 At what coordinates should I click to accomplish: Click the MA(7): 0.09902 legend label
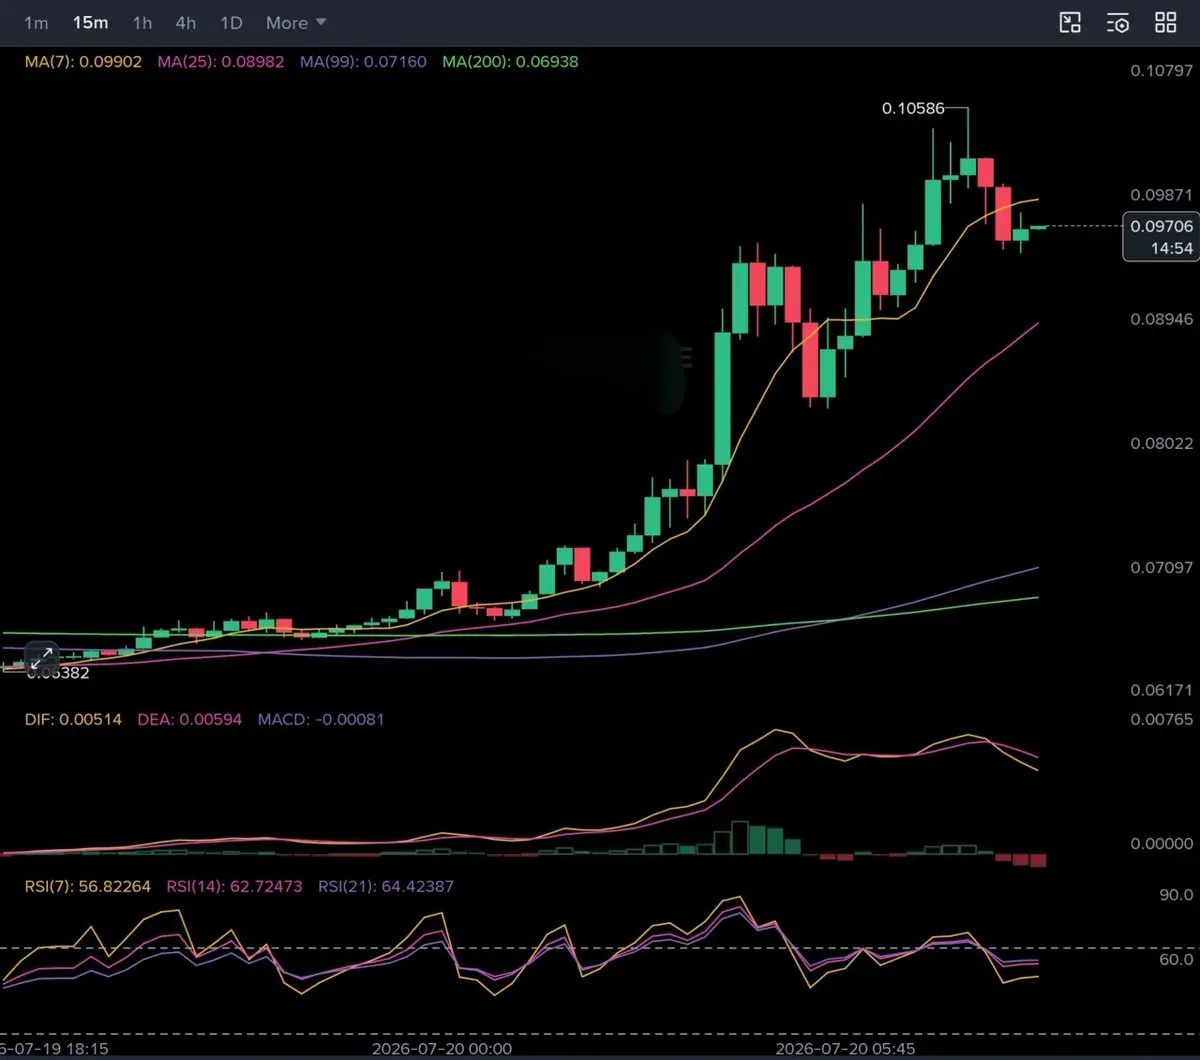coord(84,62)
